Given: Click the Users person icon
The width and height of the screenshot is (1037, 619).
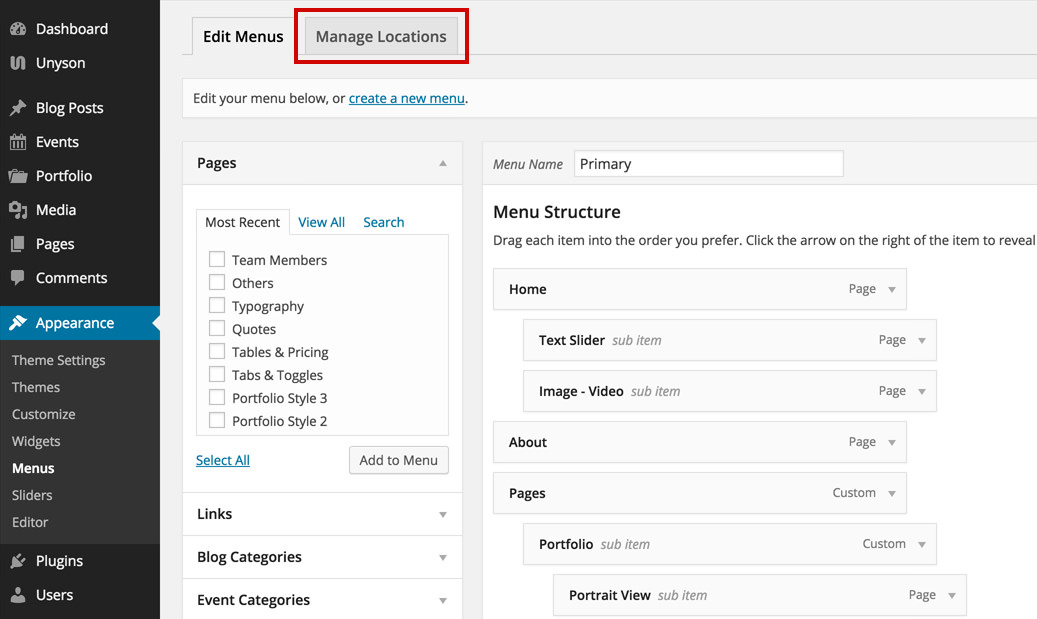Looking at the screenshot, I should (18, 595).
